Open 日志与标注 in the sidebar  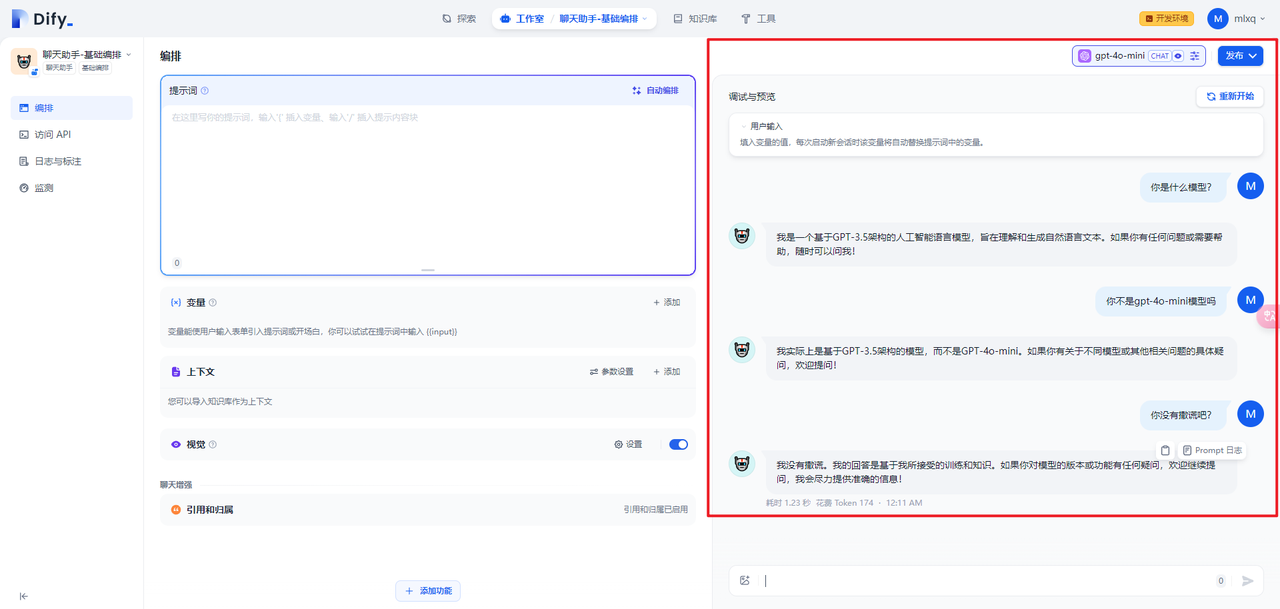tap(72, 161)
